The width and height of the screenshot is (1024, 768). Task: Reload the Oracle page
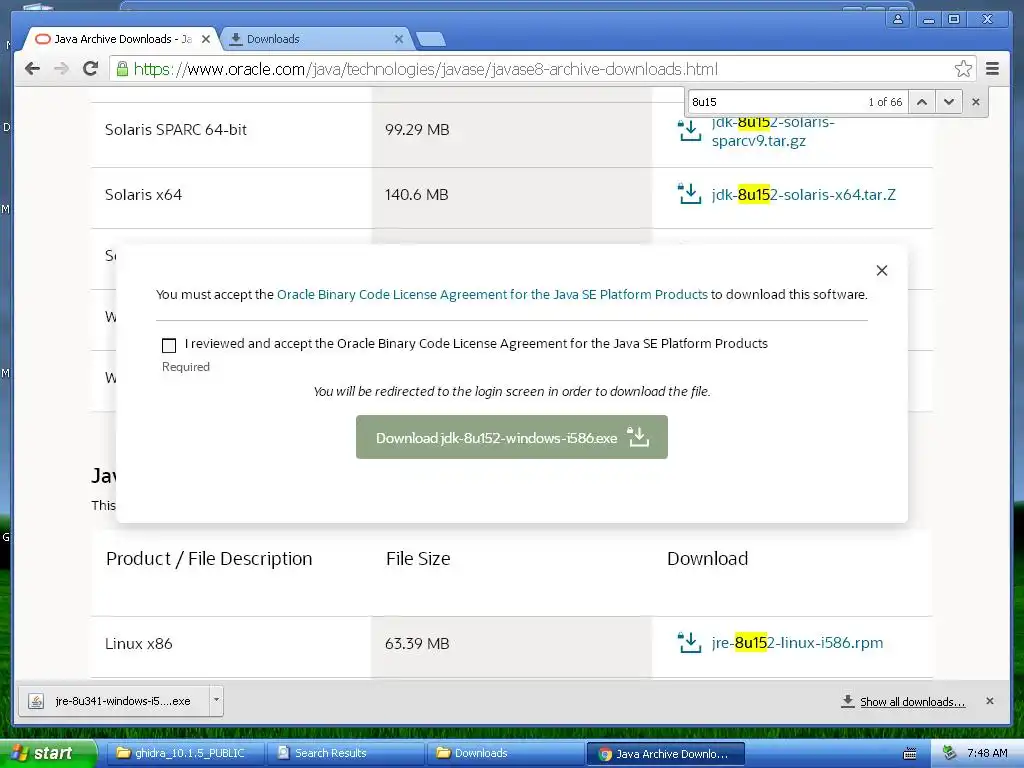[x=91, y=69]
